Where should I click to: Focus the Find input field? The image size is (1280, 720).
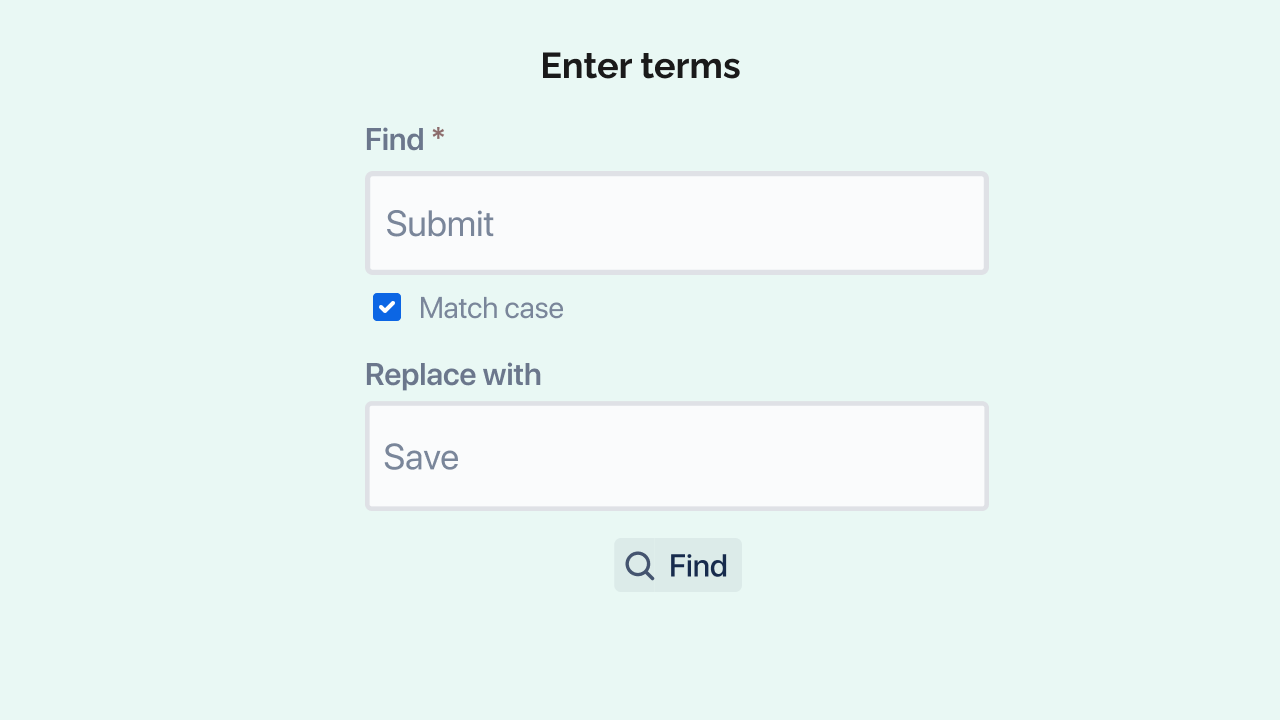[676, 223]
